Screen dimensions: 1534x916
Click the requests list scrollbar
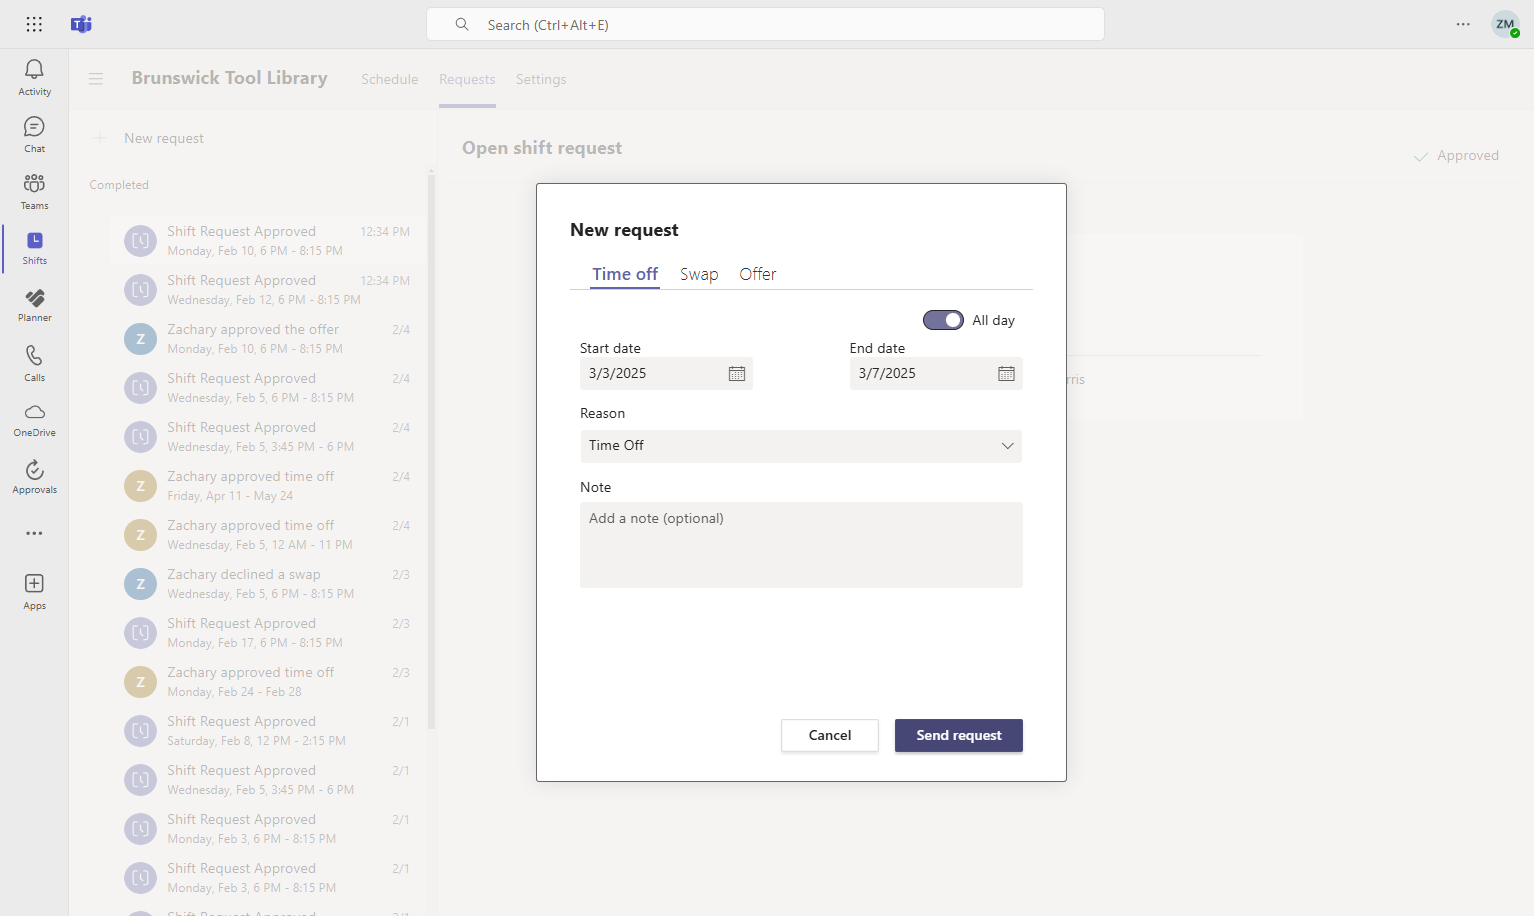coord(432,452)
